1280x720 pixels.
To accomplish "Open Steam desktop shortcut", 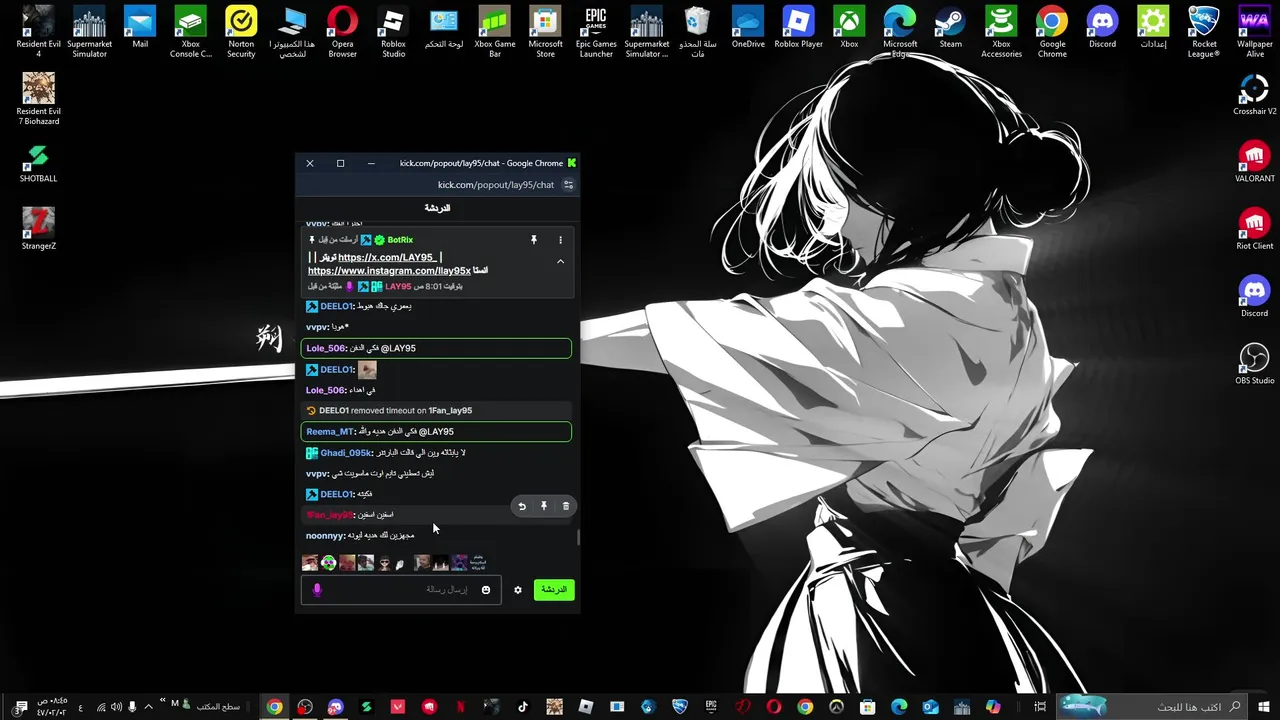I will (x=950, y=27).
